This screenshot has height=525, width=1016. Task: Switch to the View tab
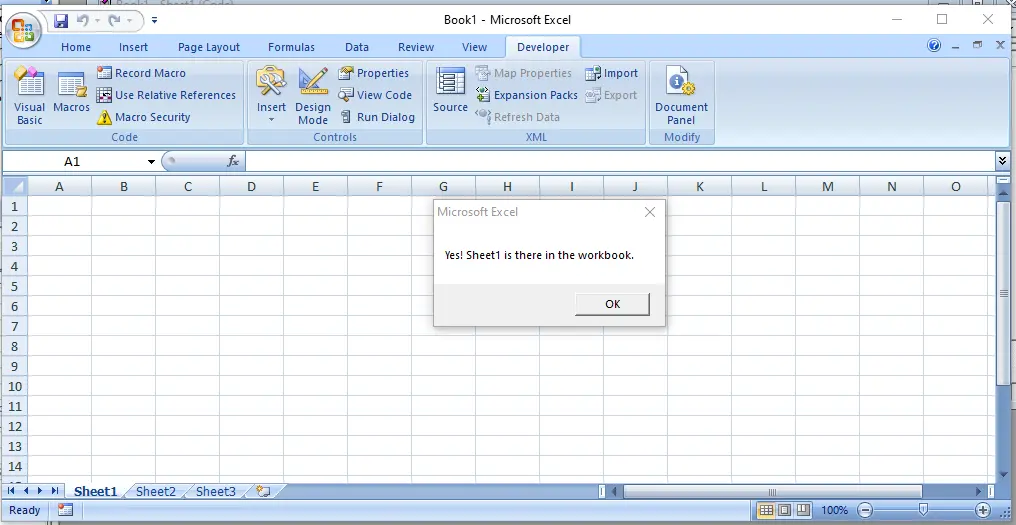474,47
